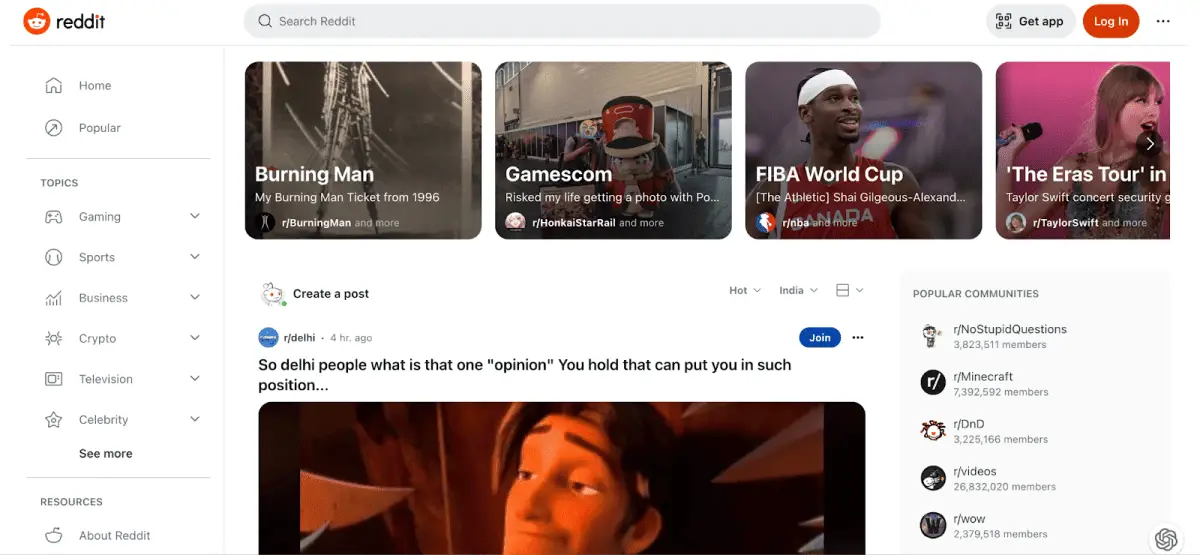The image size is (1200, 555).
Task: Open the top-right three-dot menu
Action: click(1163, 21)
